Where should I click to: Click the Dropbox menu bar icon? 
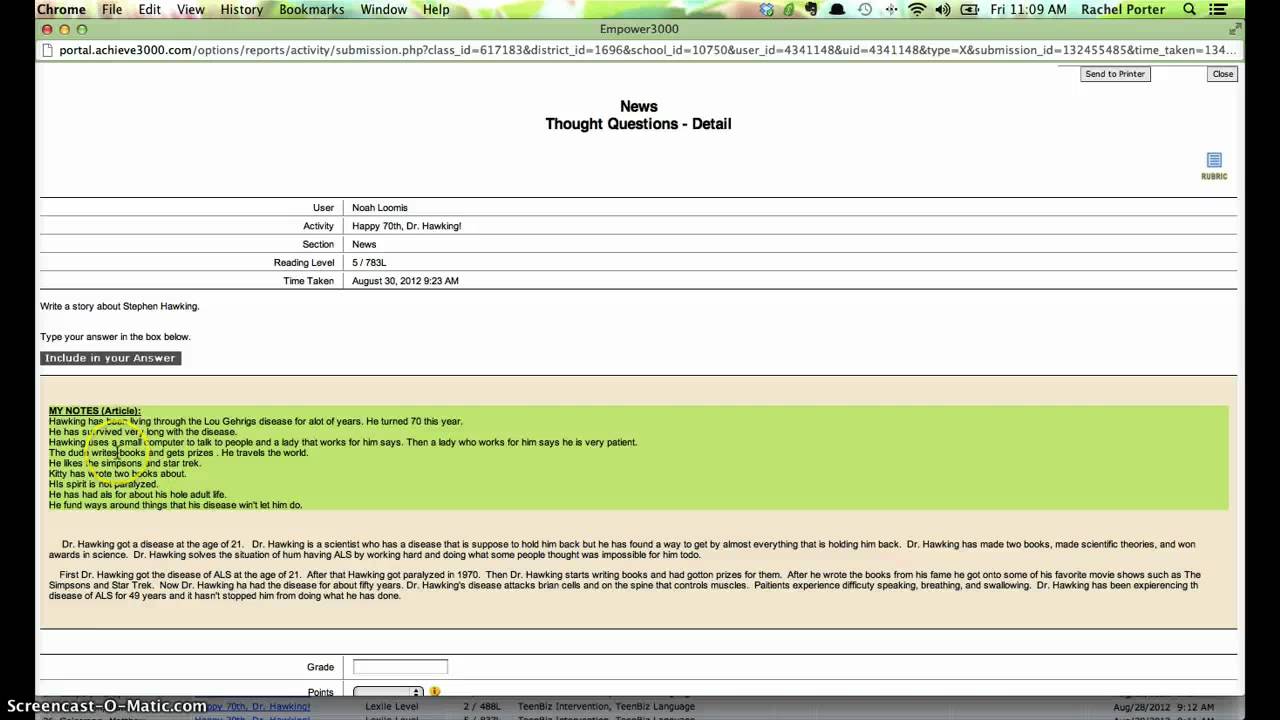click(x=767, y=9)
